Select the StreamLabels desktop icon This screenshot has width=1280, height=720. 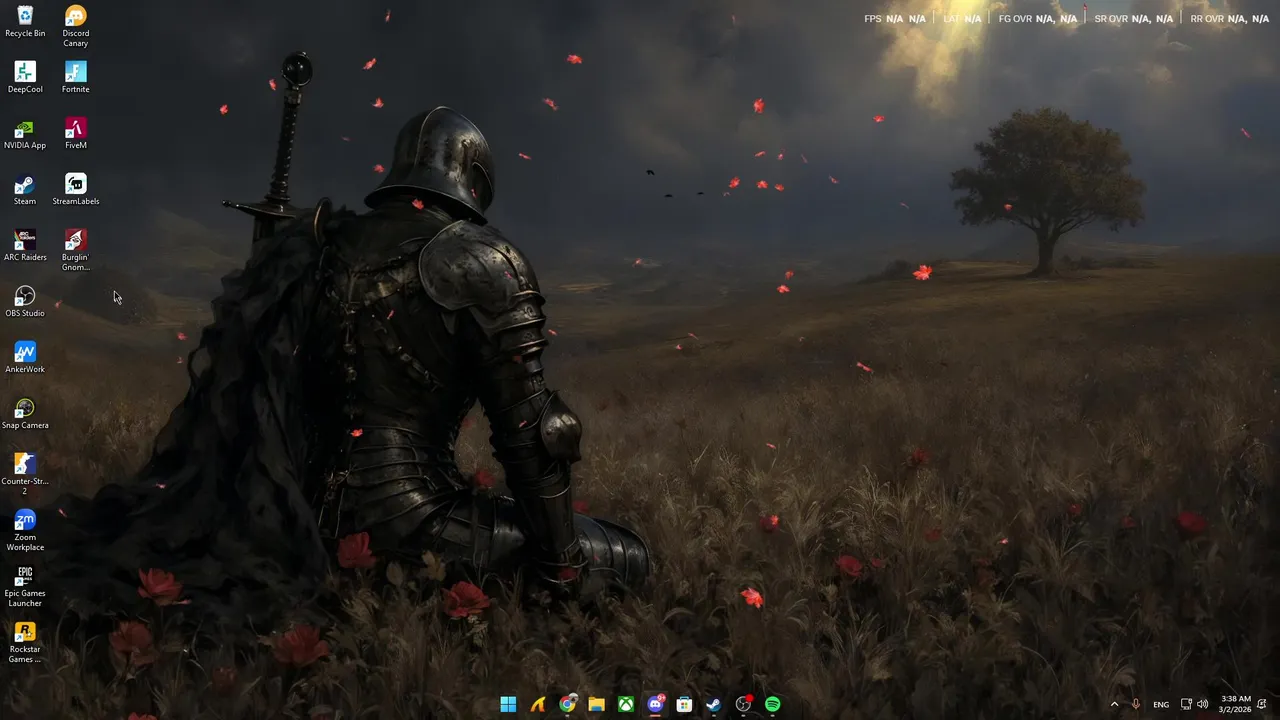tap(75, 190)
